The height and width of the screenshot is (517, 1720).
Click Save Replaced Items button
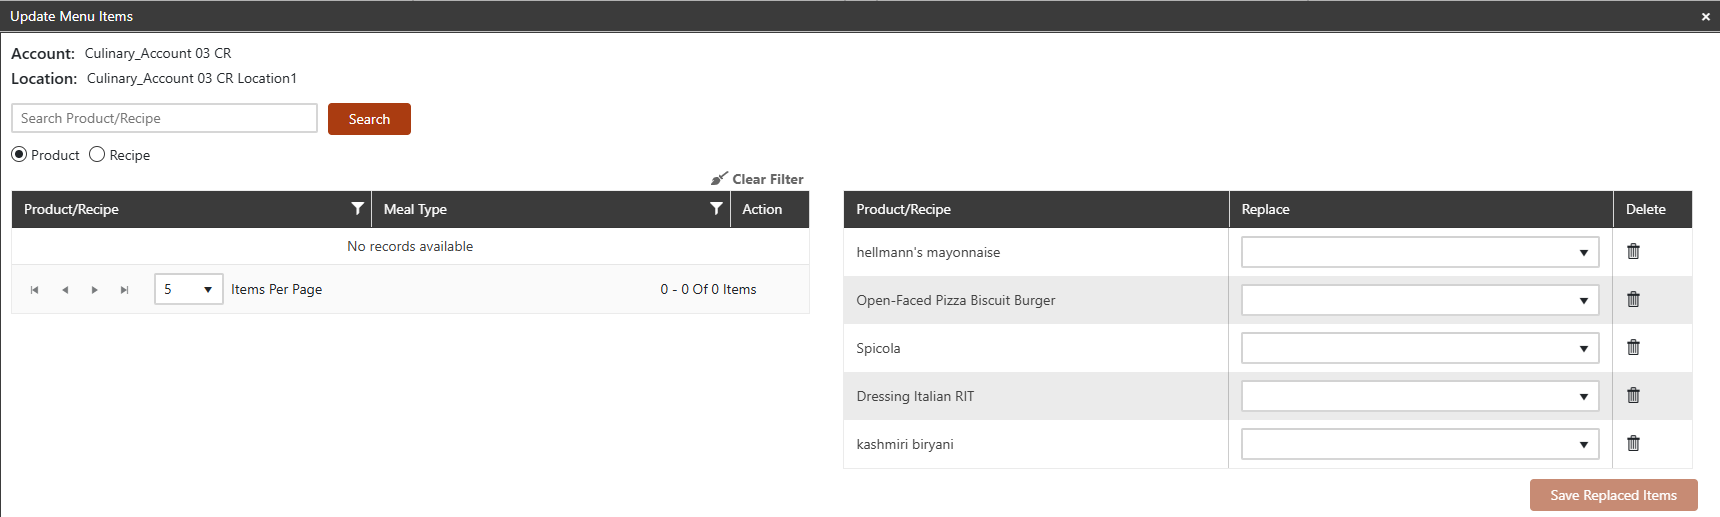1613,495
